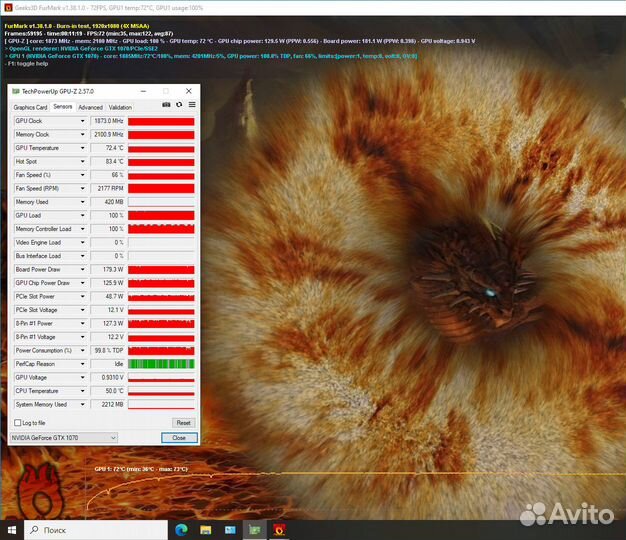The height and width of the screenshot is (540, 626).
Task: Click the Bus Interface Load label
Action: pos(38,256)
